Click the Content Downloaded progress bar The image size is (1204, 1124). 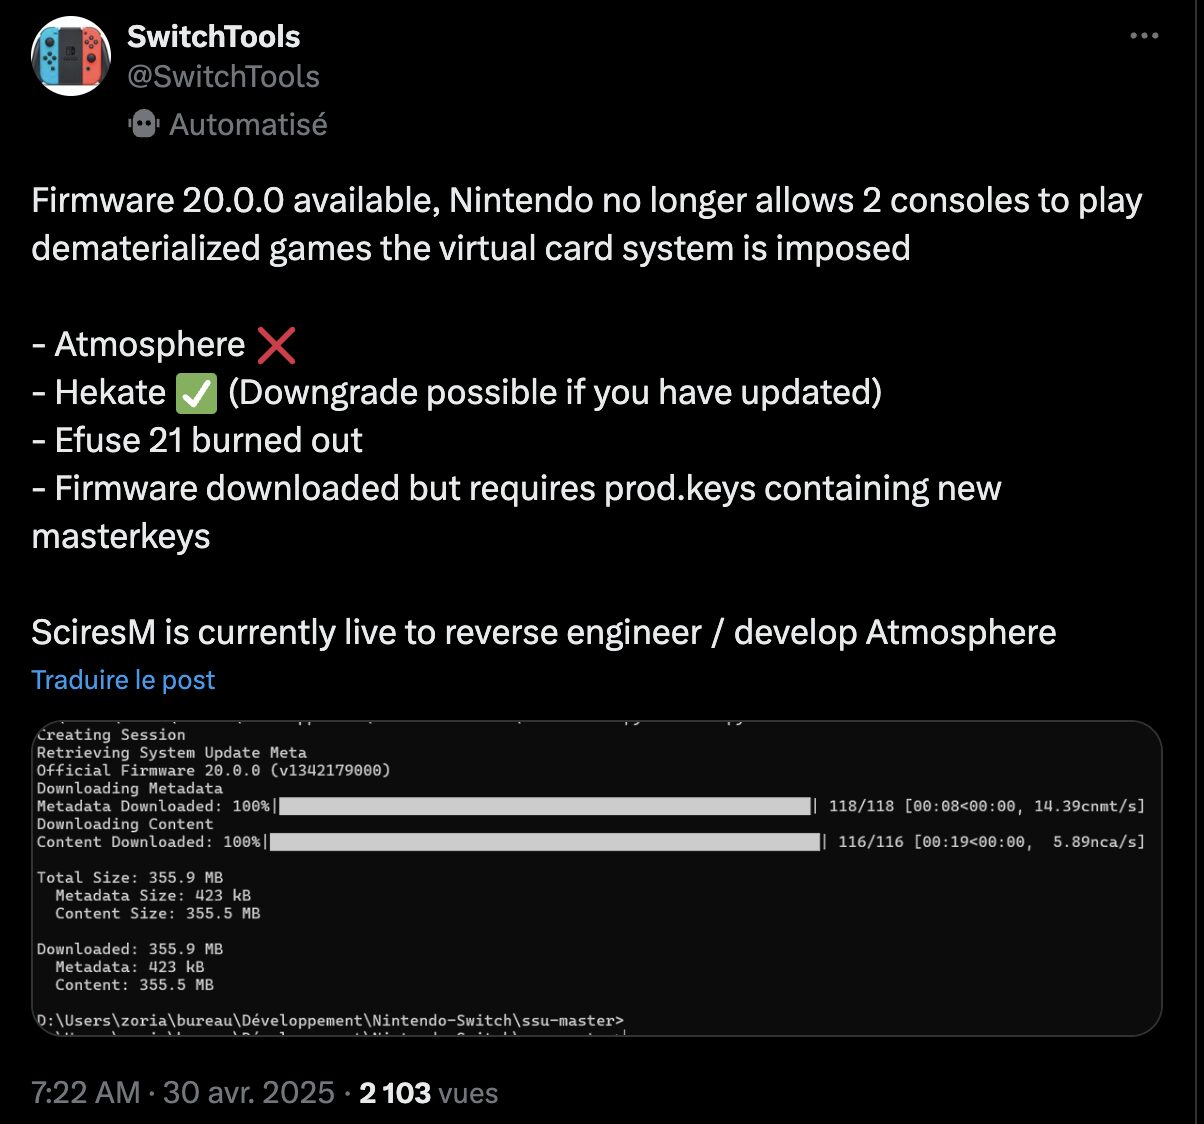(544, 842)
